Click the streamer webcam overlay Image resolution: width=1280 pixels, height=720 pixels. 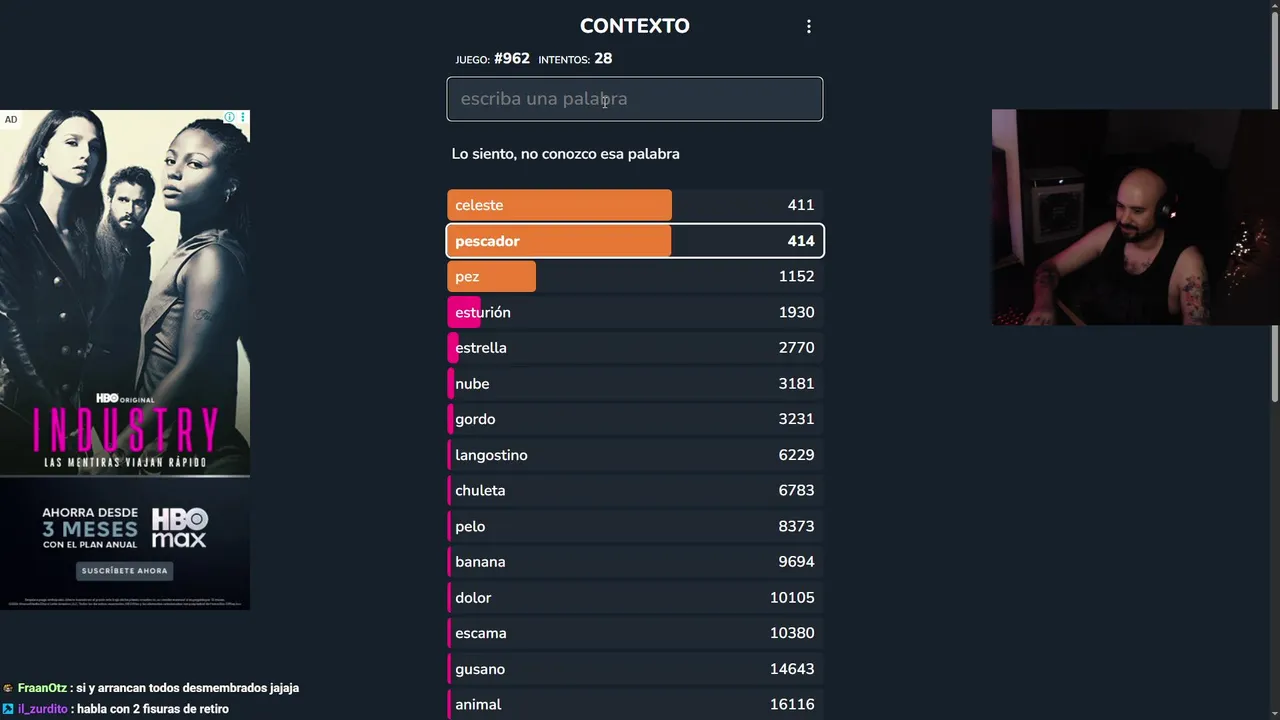[x=1135, y=217]
